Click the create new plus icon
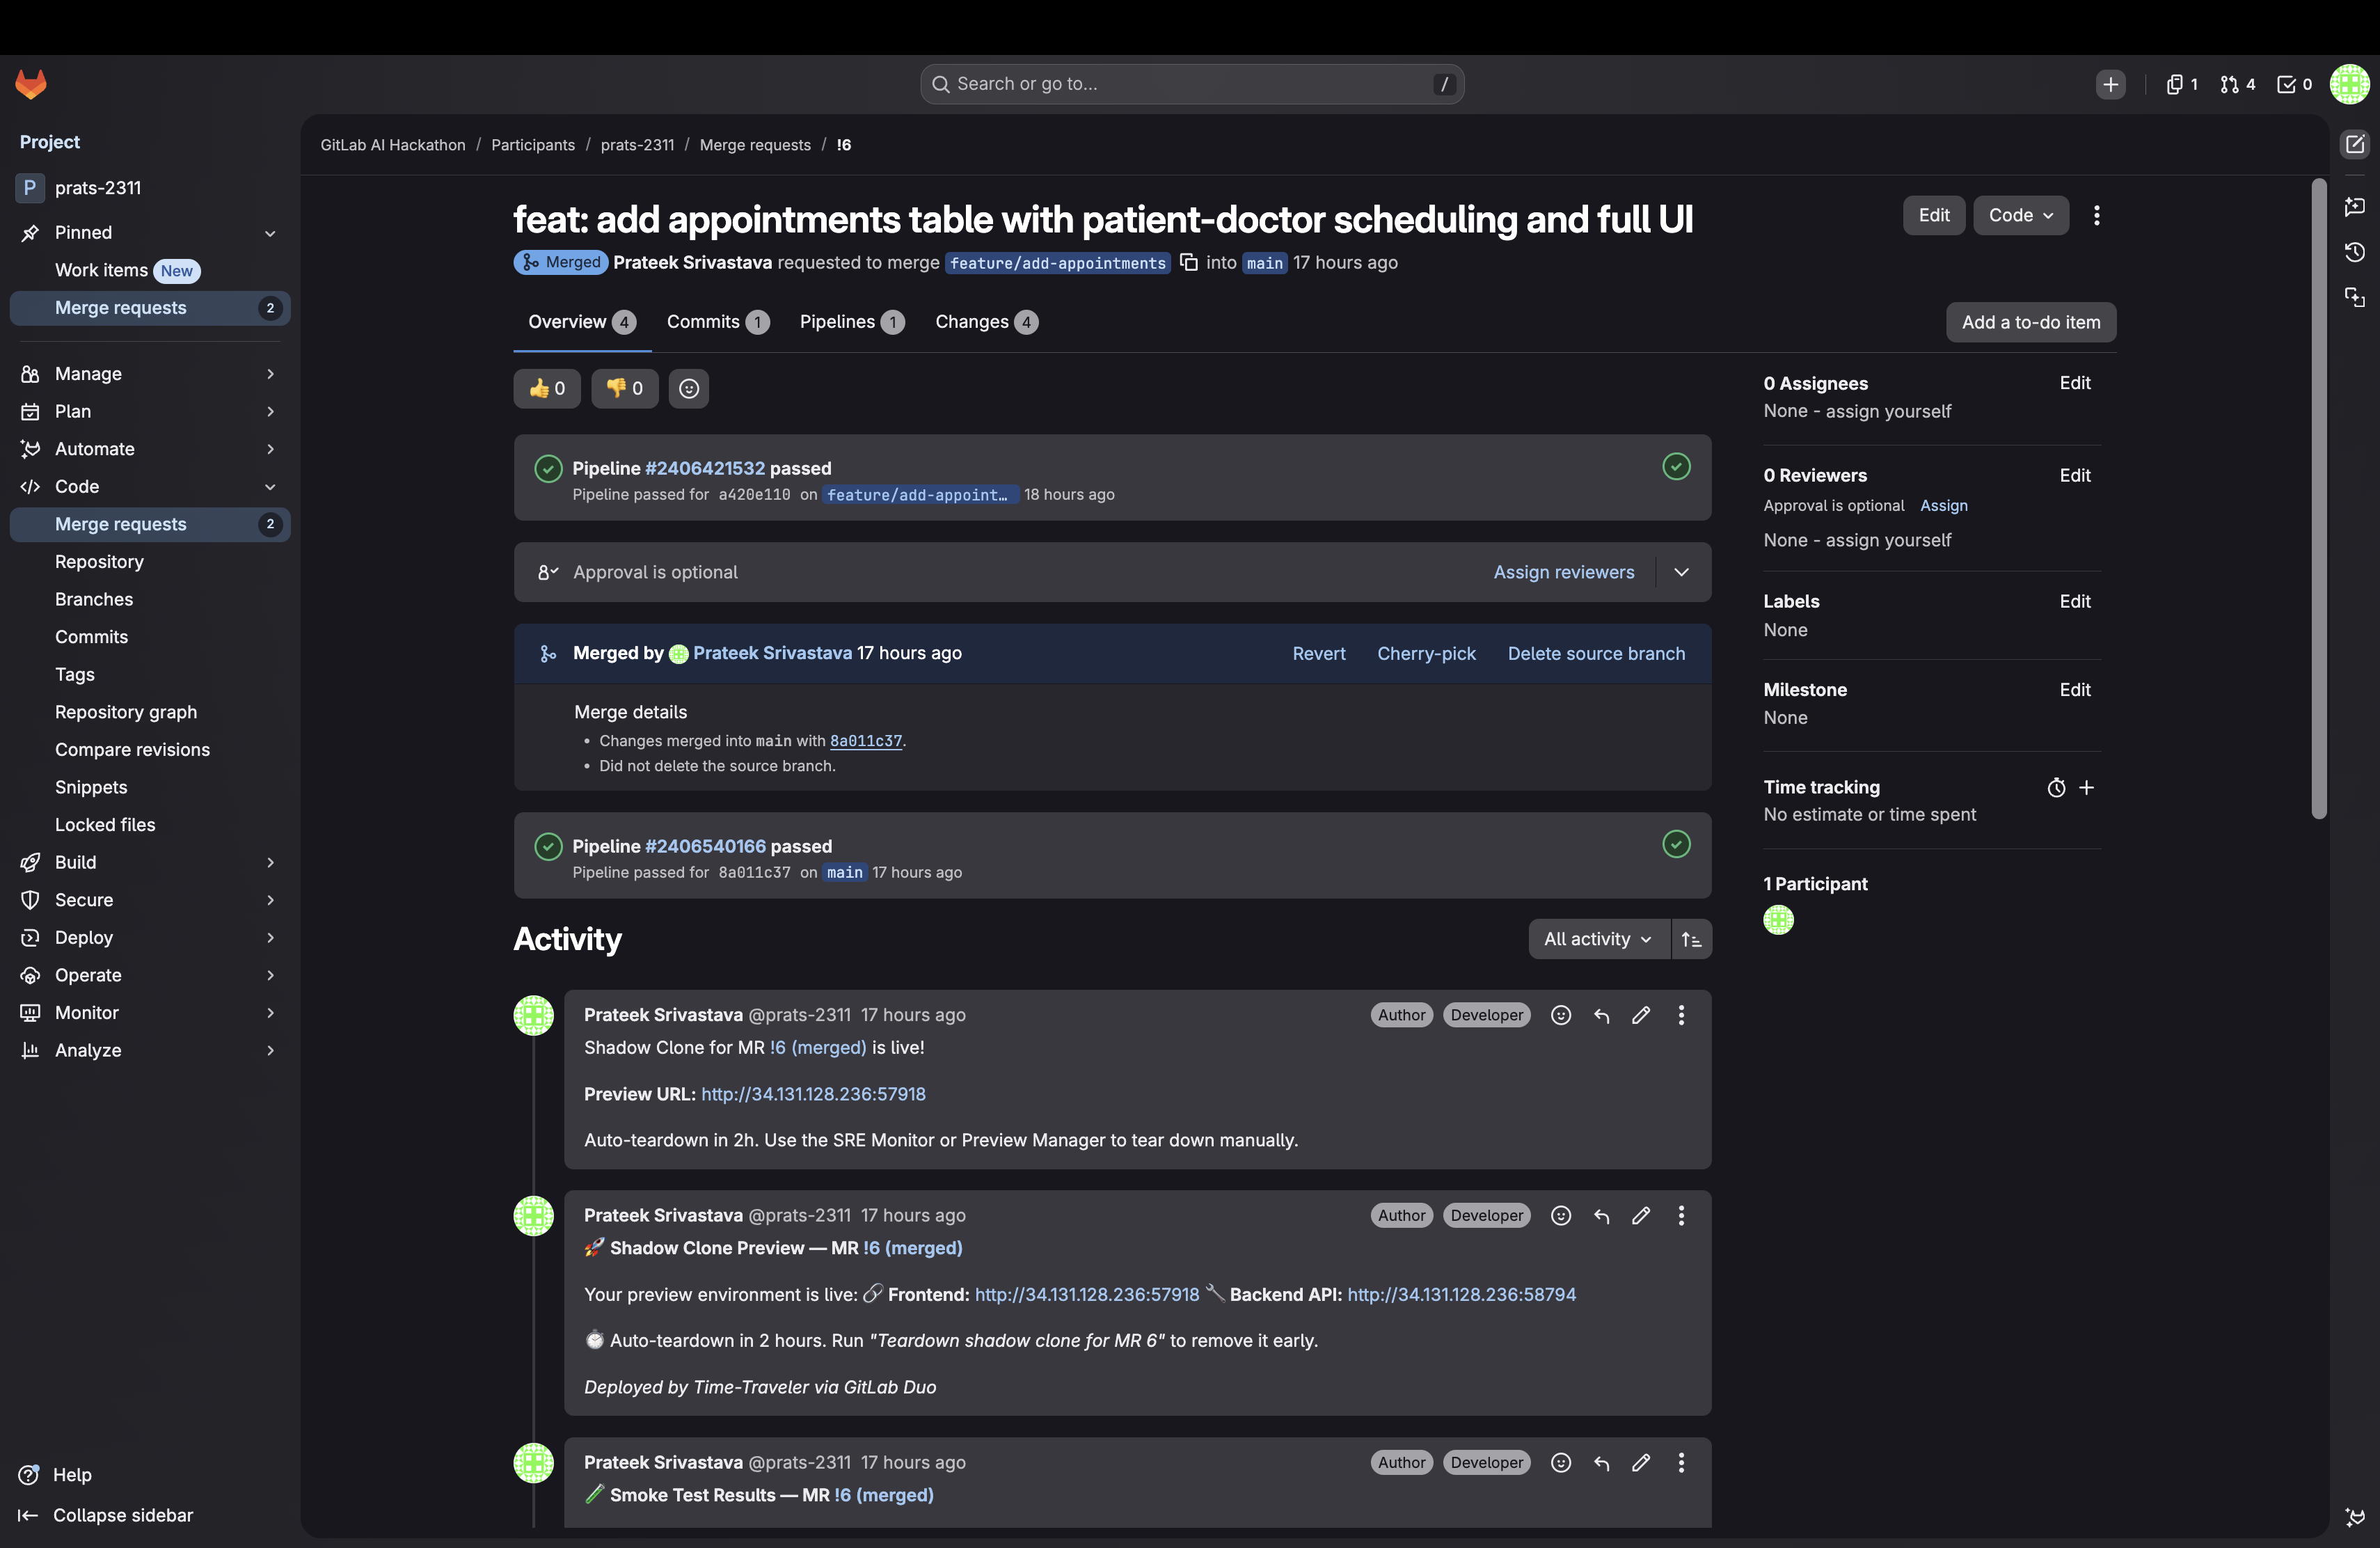The height and width of the screenshot is (1548, 2380). tap(2110, 84)
